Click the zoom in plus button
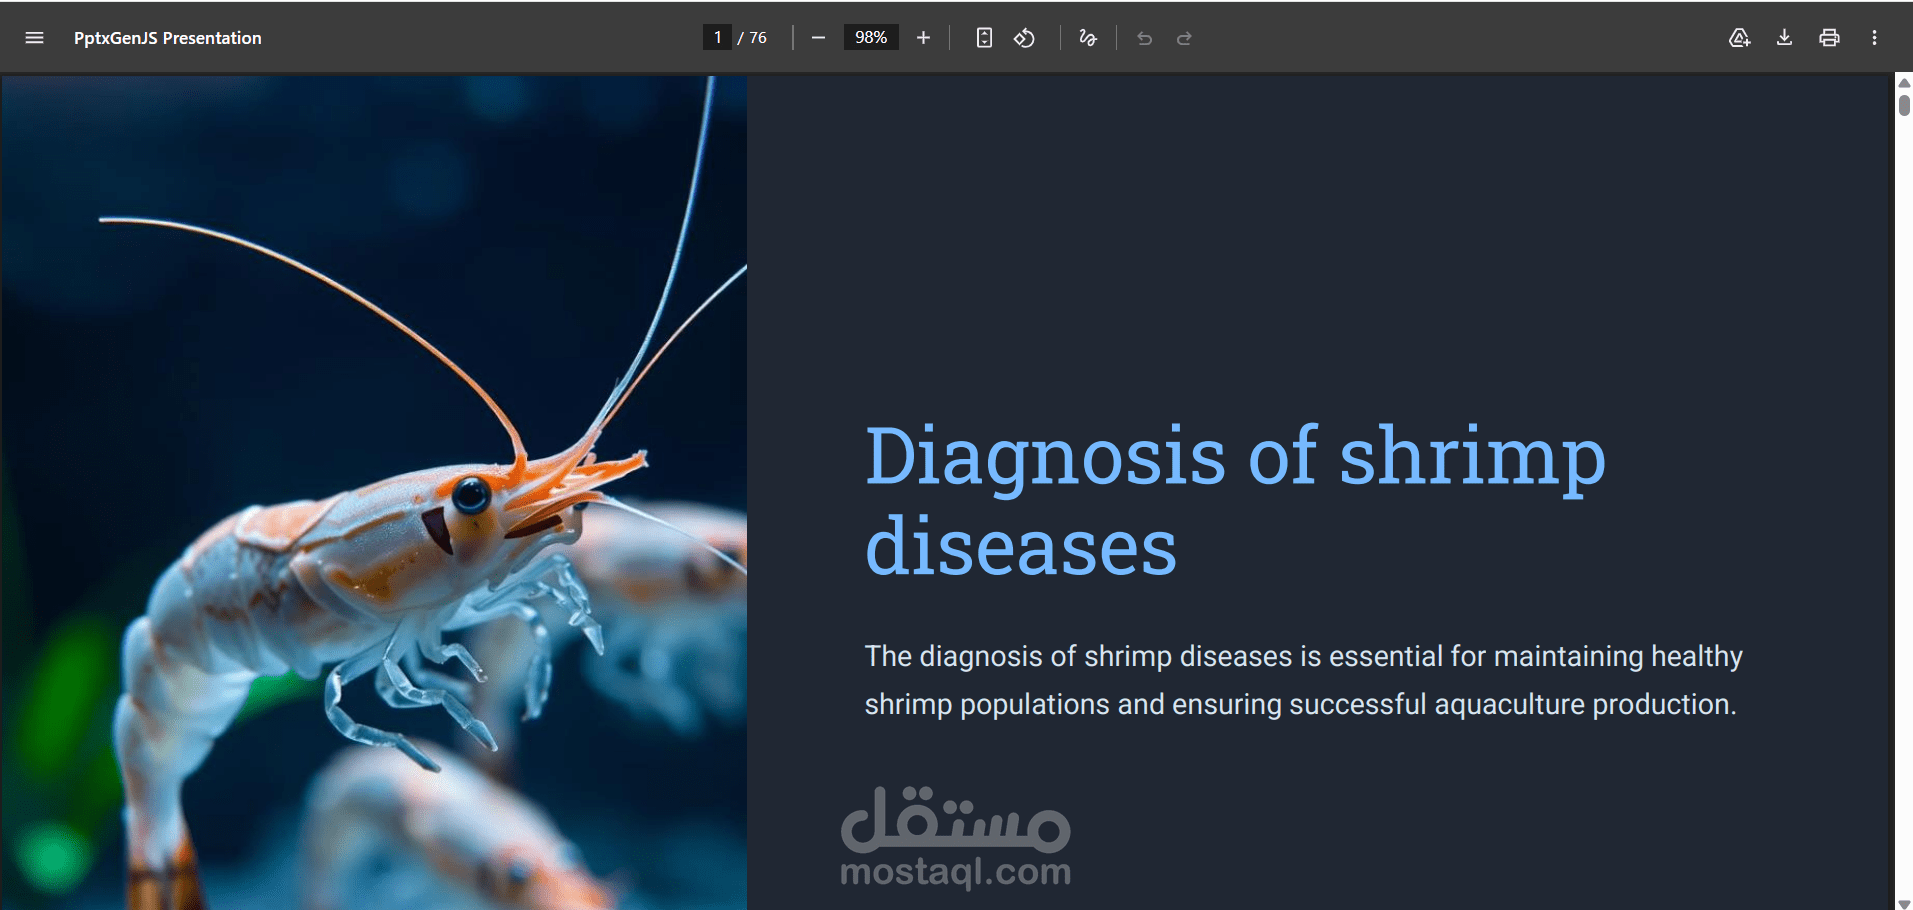Image resolution: width=1913 pixels, height=910 pixels. [x=923, y=38]
